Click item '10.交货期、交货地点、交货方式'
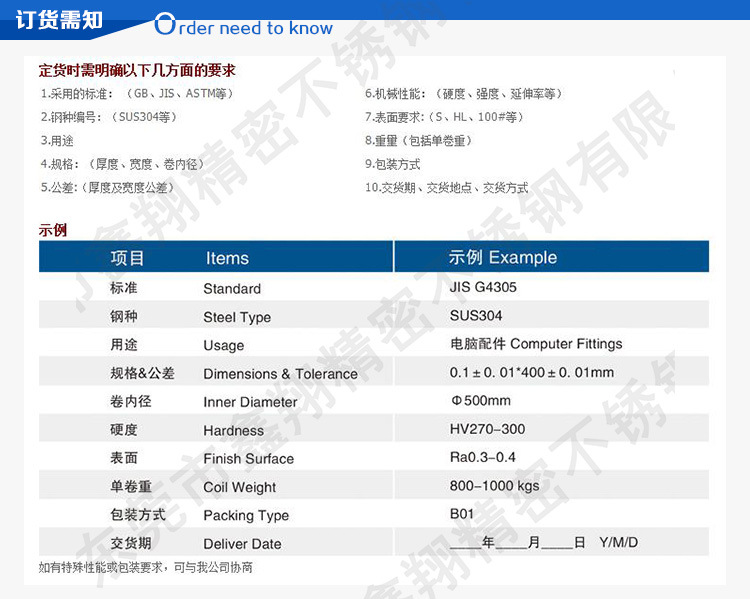The image size is (750, 599). (x=447, y=187)
